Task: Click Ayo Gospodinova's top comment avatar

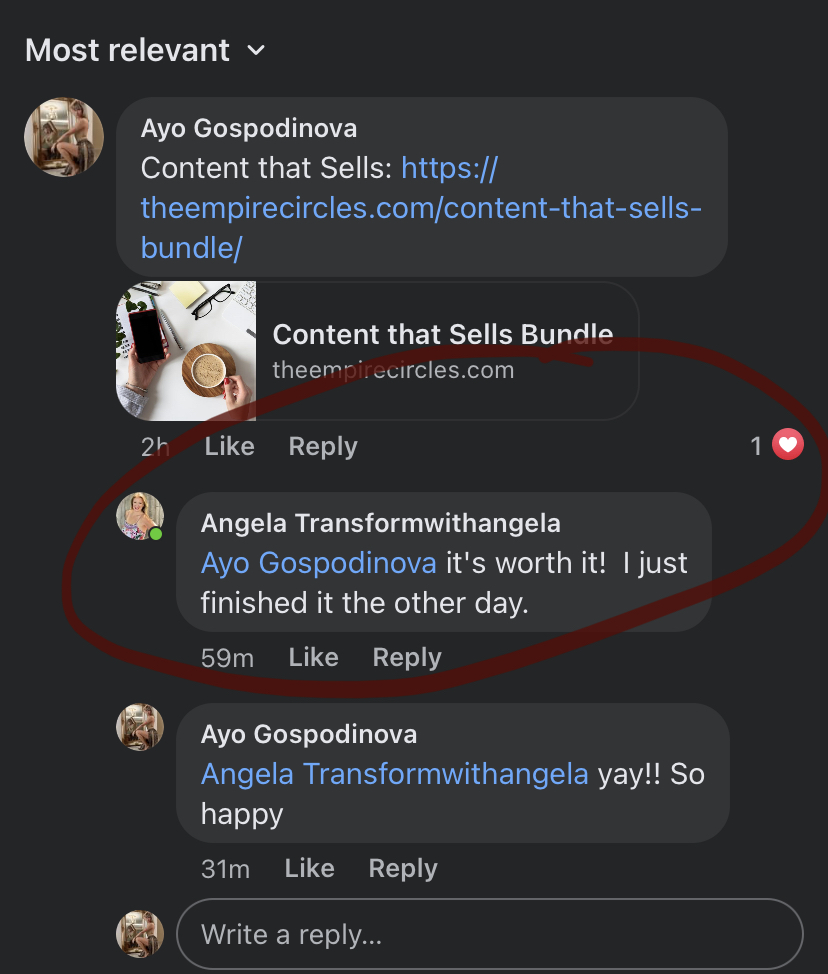Action: [64, 137]
